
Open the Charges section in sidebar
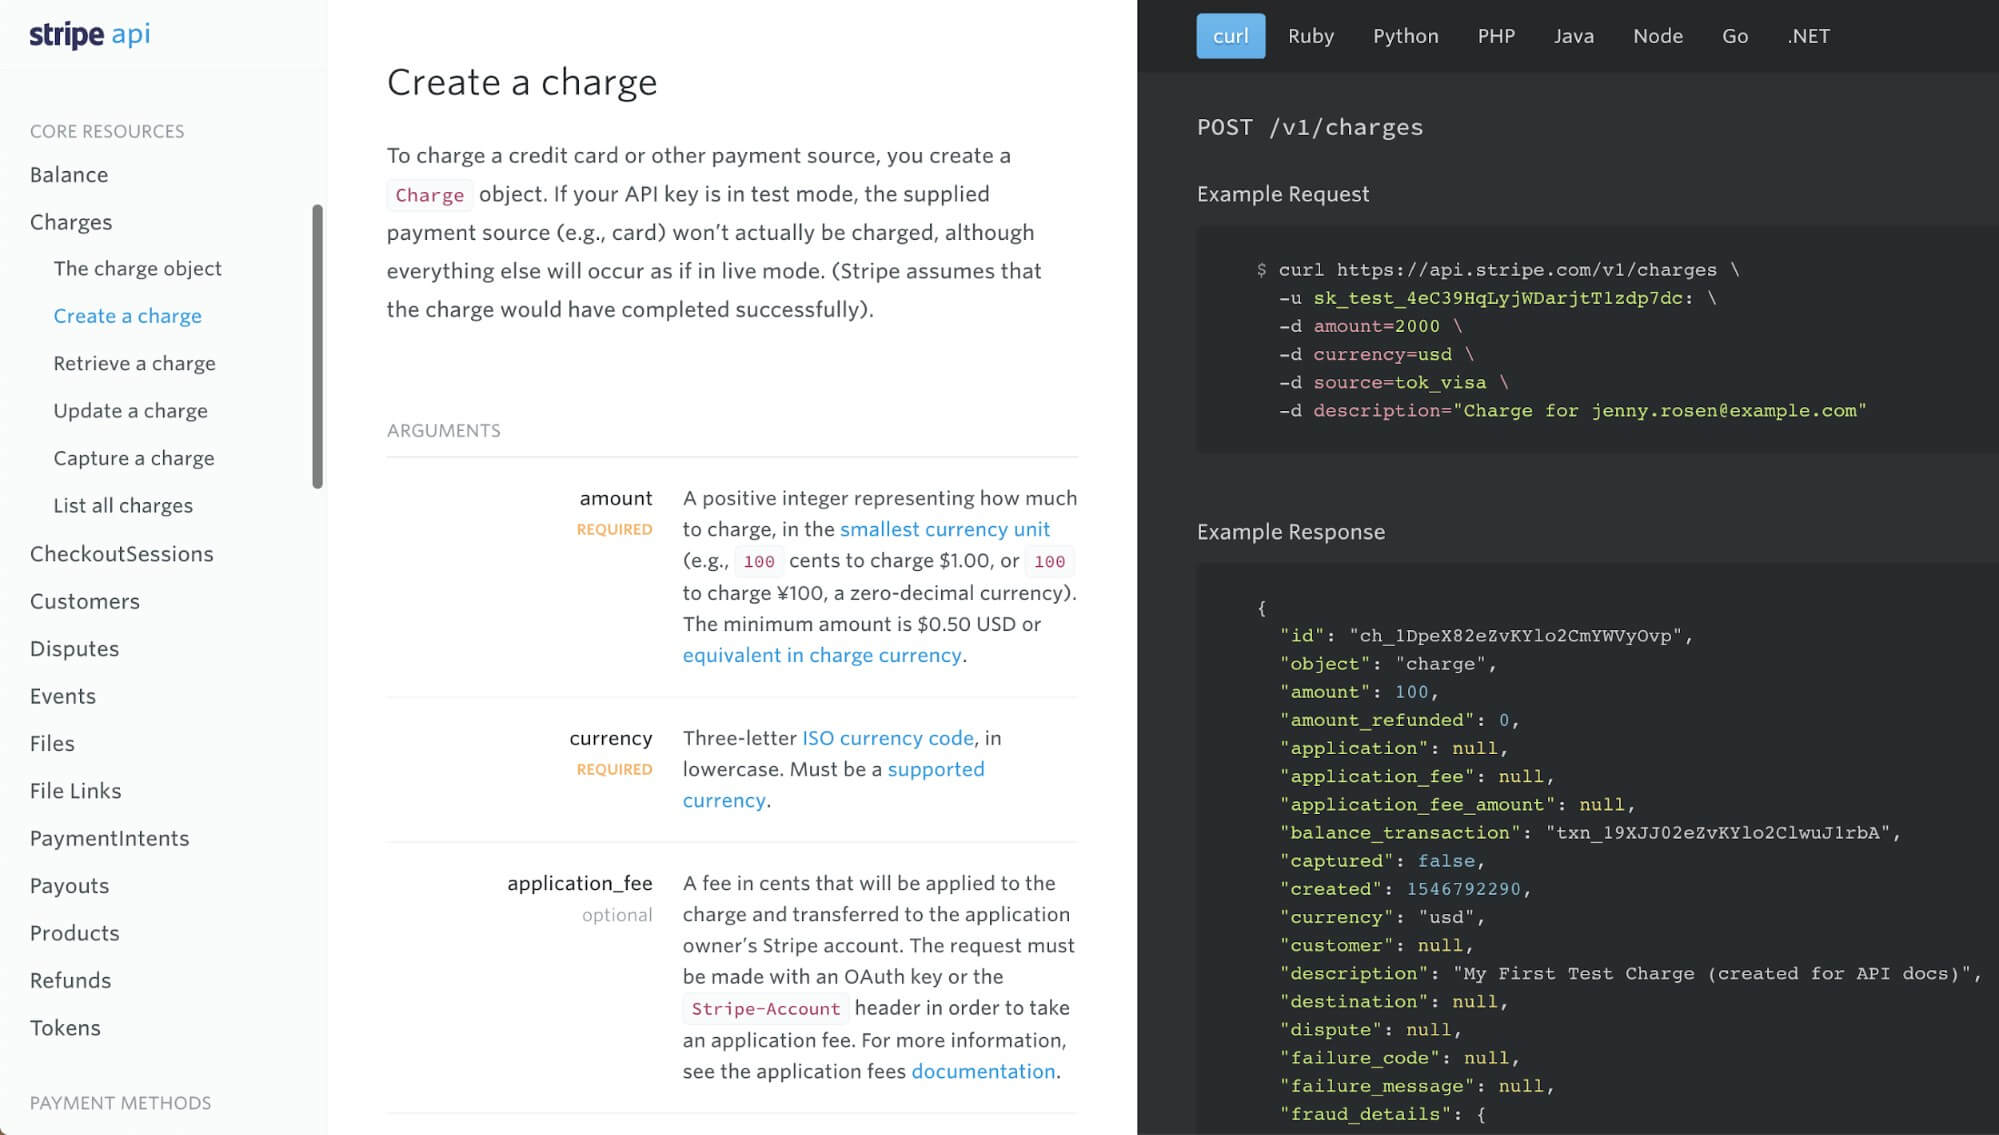pos(70,221)
